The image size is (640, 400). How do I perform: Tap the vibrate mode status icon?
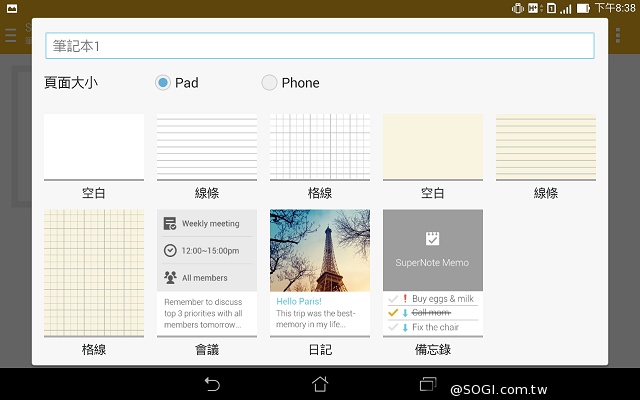[518, 8]
